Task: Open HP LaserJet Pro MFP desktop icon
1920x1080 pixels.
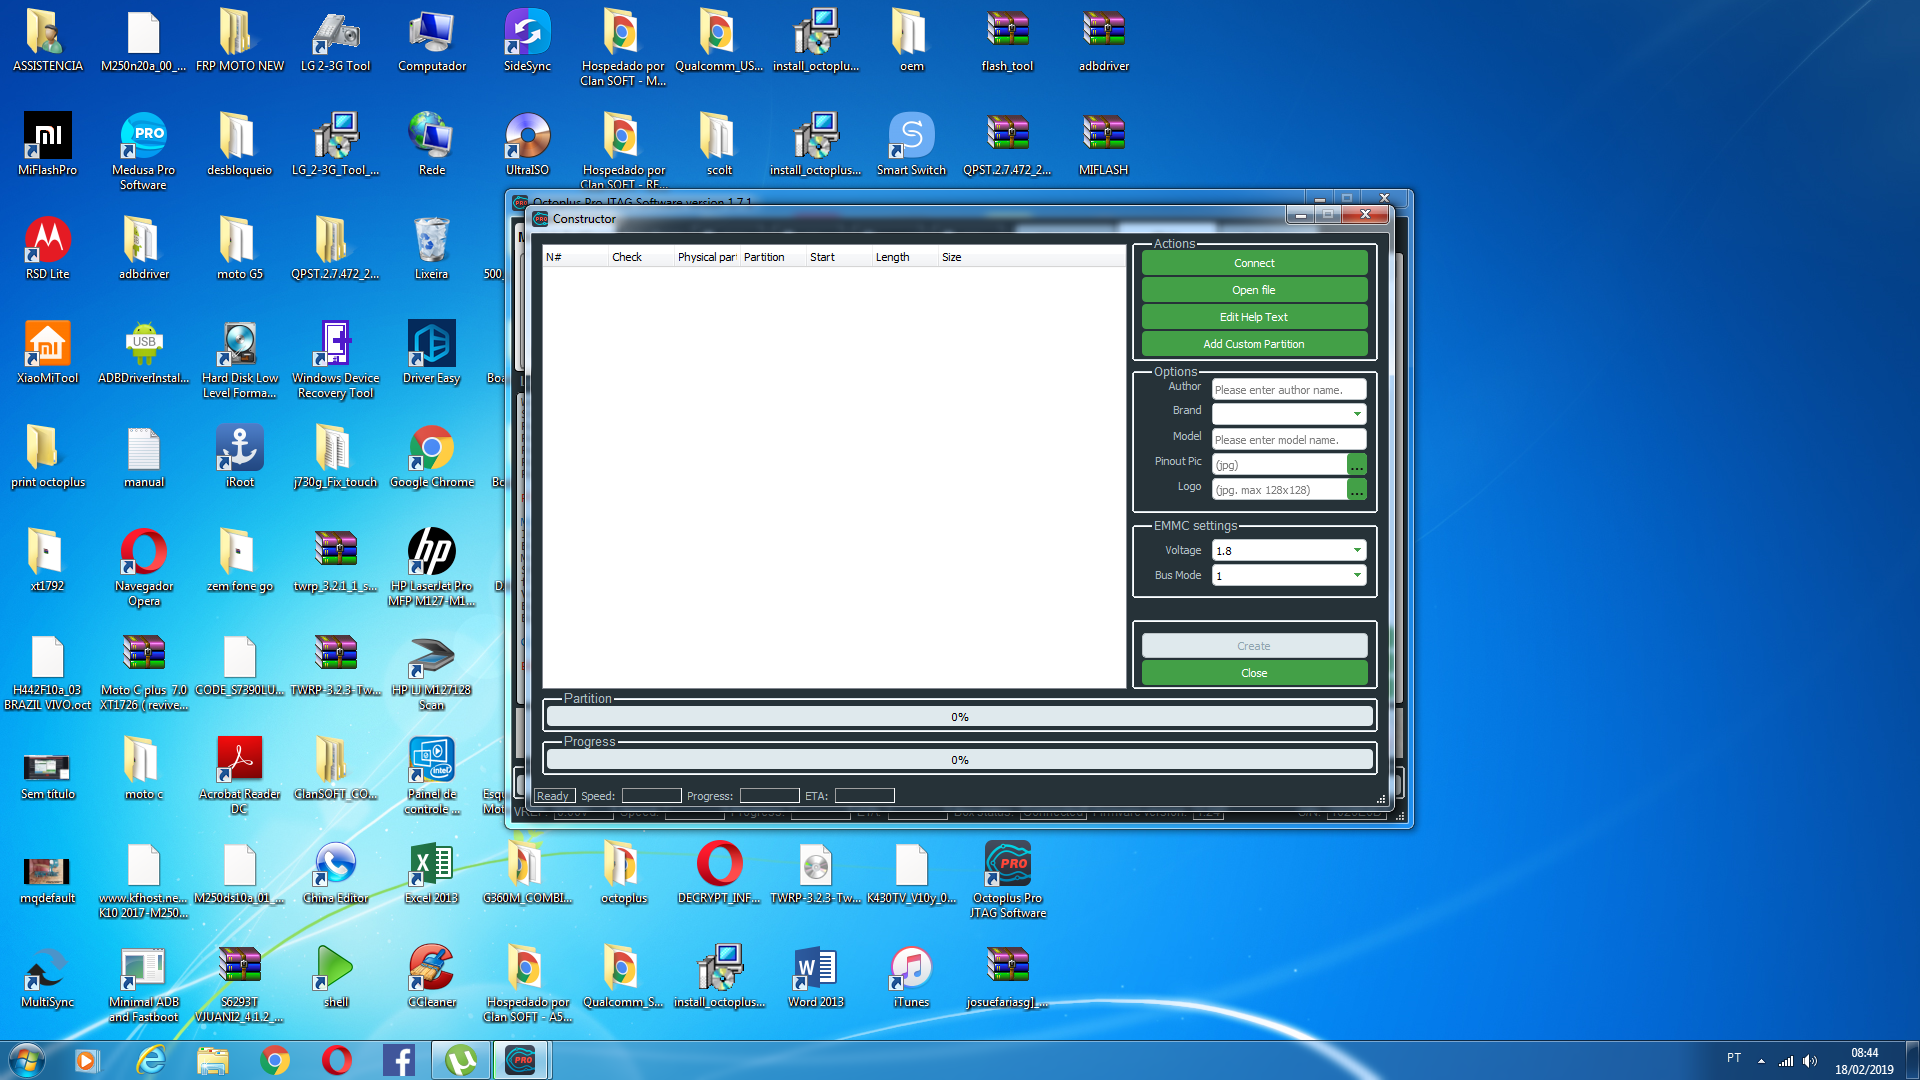Action: pyautogui.click(x=431, y=568)
